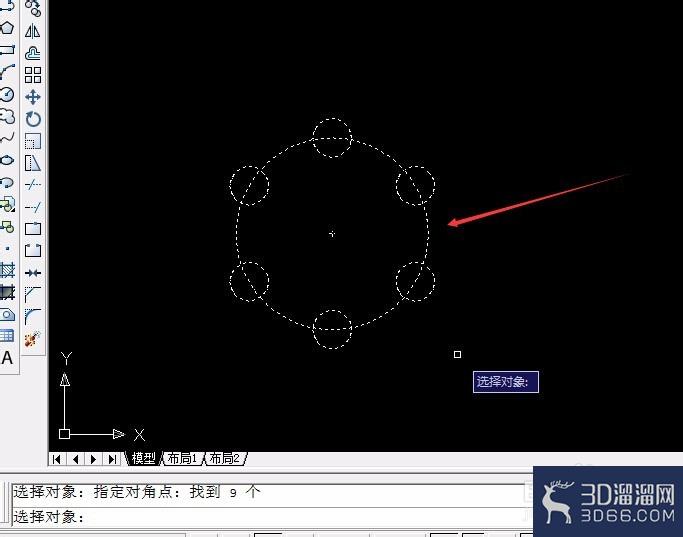The height and width of the screenshot is (537, 683).
Task: Switch to the 布局1 tab
Action: 182,458
